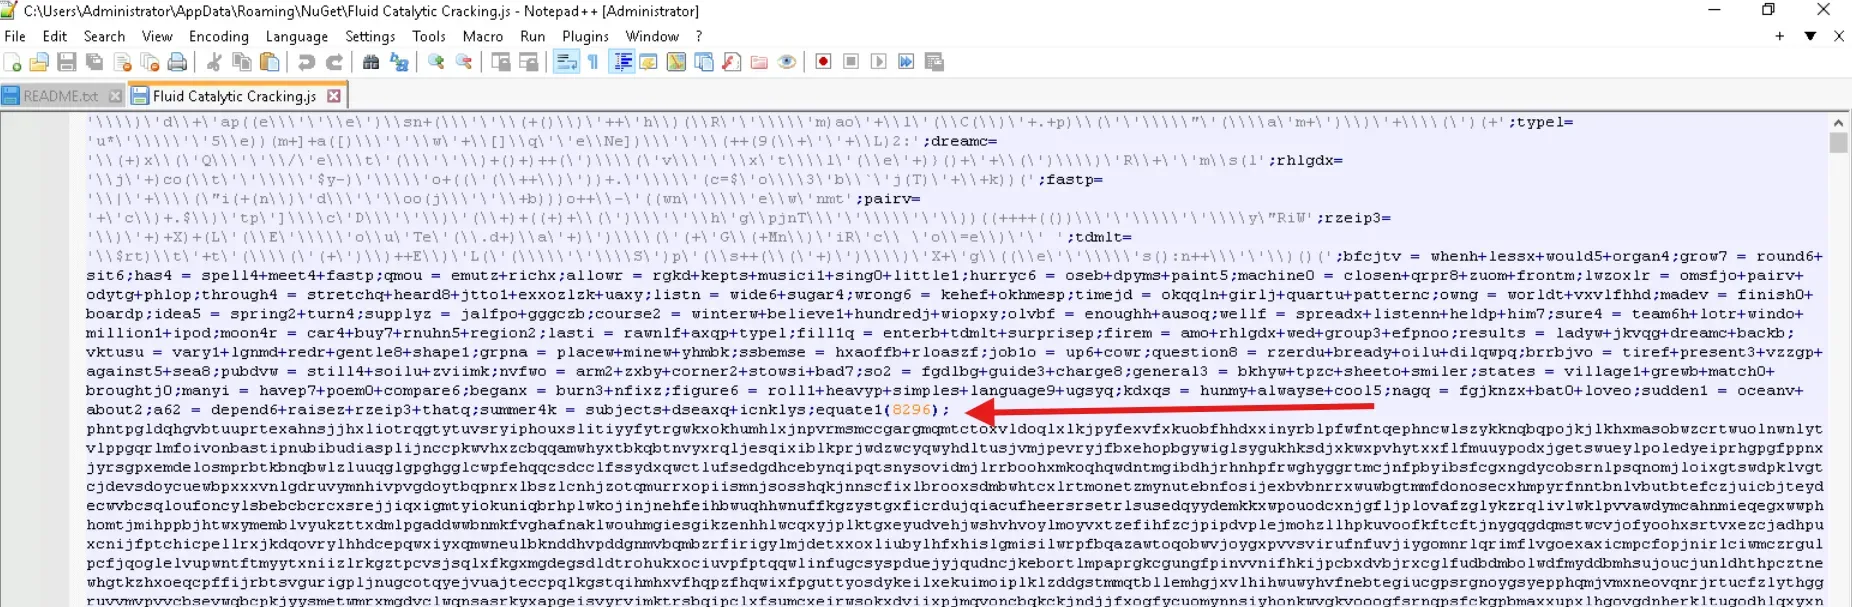Image resolution: width=1852 pixels, height=607 pixels.
Task: Switch to the README.txt tab
Action: 60,96
